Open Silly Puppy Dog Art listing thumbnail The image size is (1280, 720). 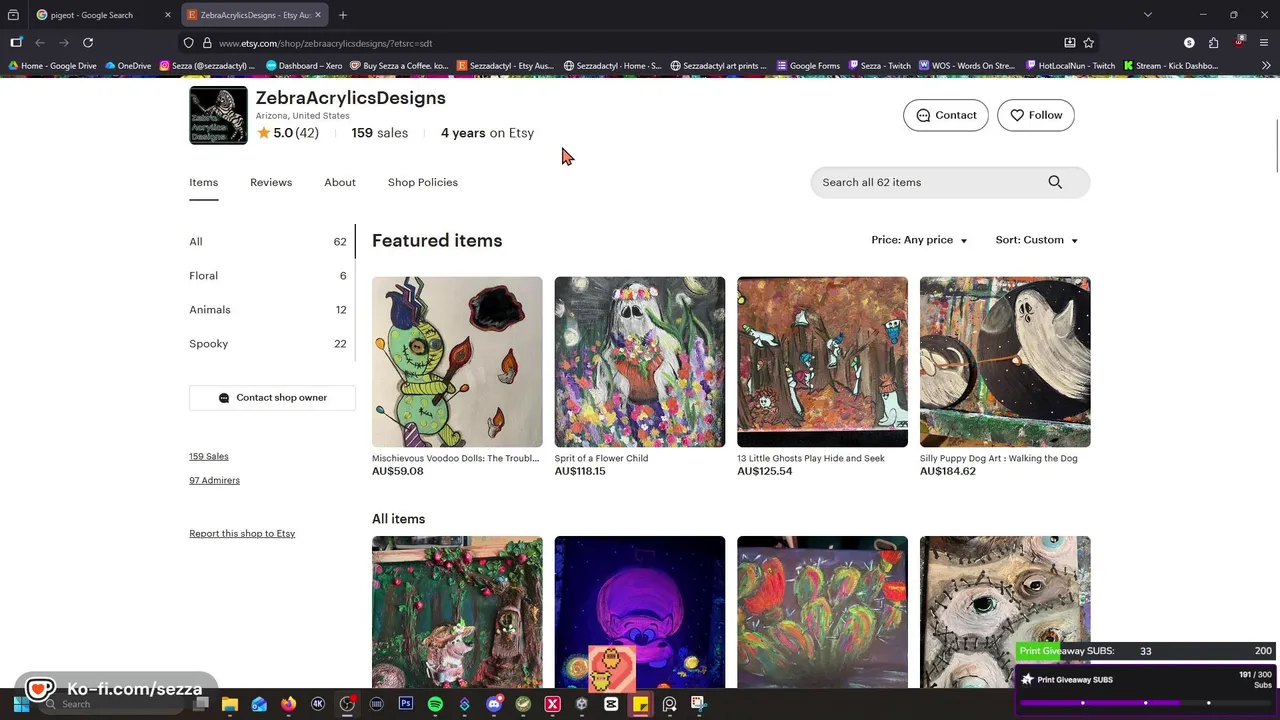coord(1005,362)
